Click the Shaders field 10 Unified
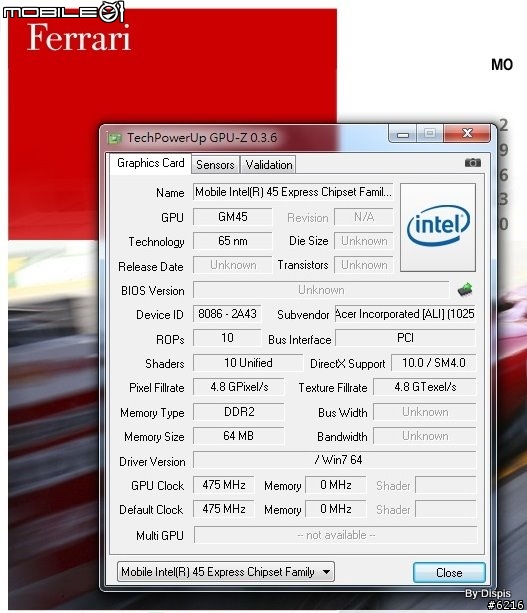This screenshot has width=527, height=613. pos(248,363)
